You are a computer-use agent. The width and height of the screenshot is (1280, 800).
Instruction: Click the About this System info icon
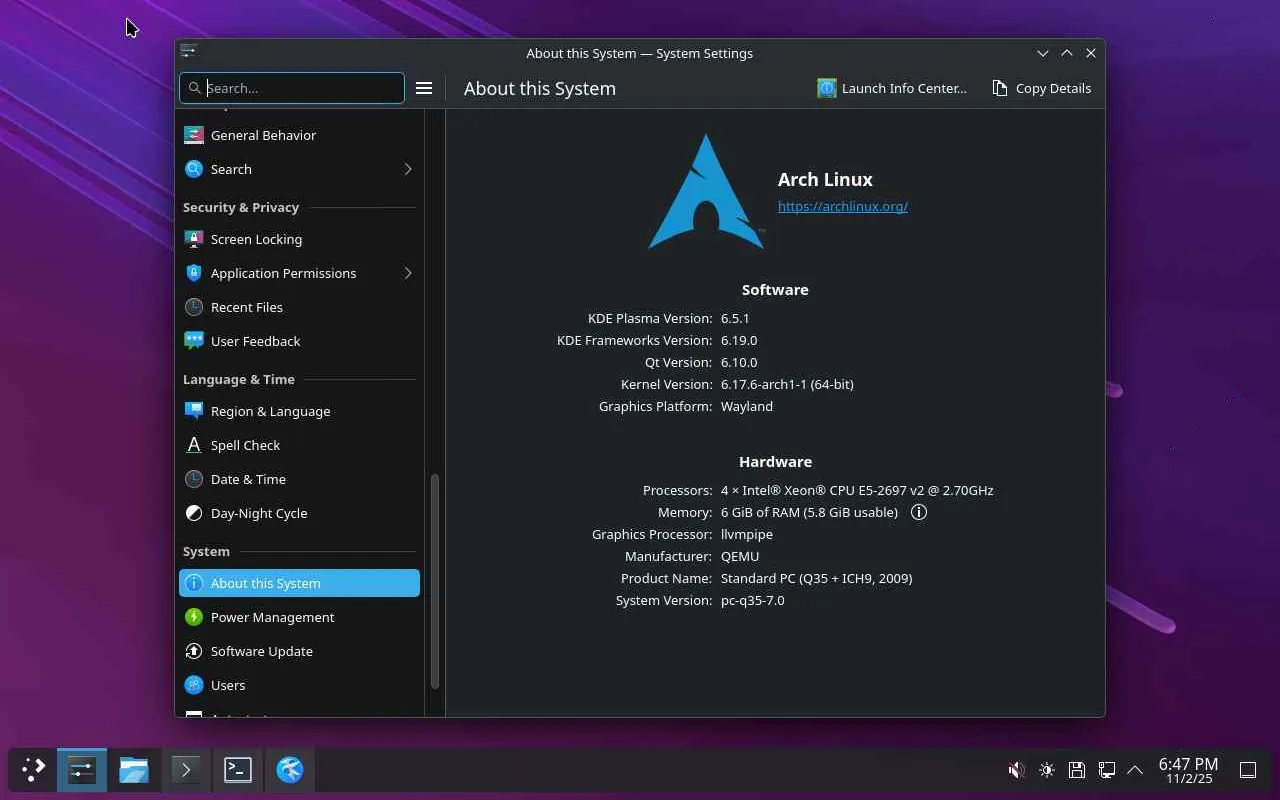[194, 583]
